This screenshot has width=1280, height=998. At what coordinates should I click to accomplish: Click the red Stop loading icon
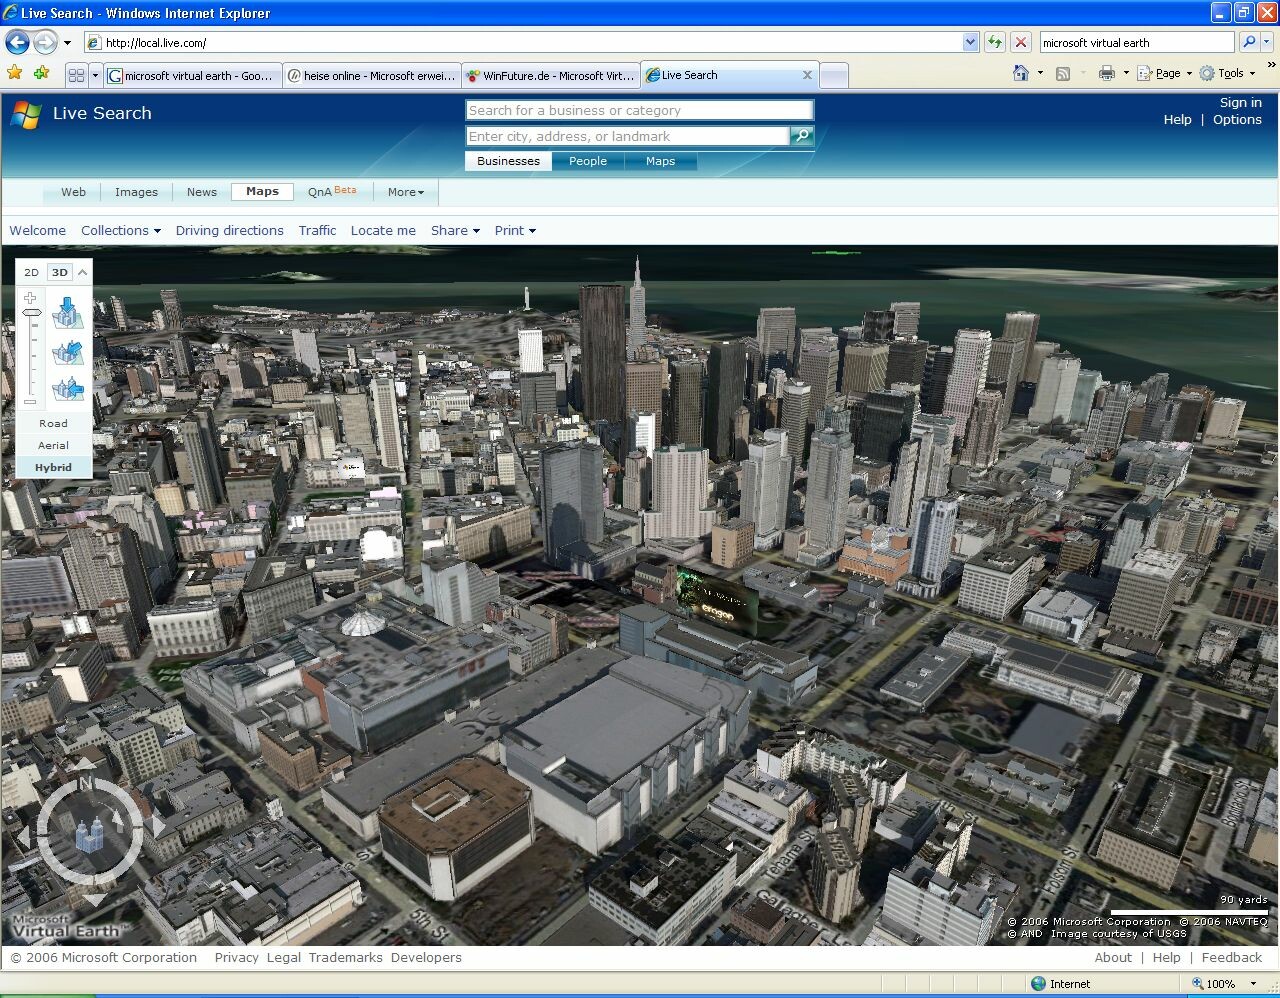pyautogui.click(x=1020, y=42)
